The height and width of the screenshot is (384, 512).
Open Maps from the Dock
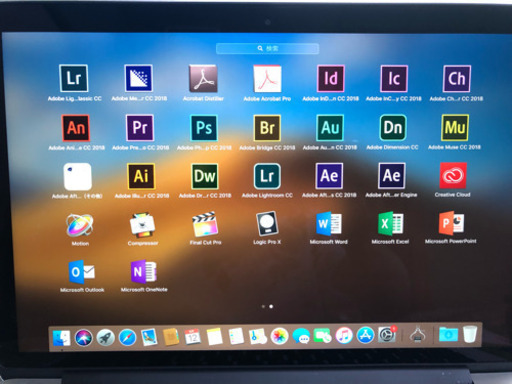(x=258, y=337)
